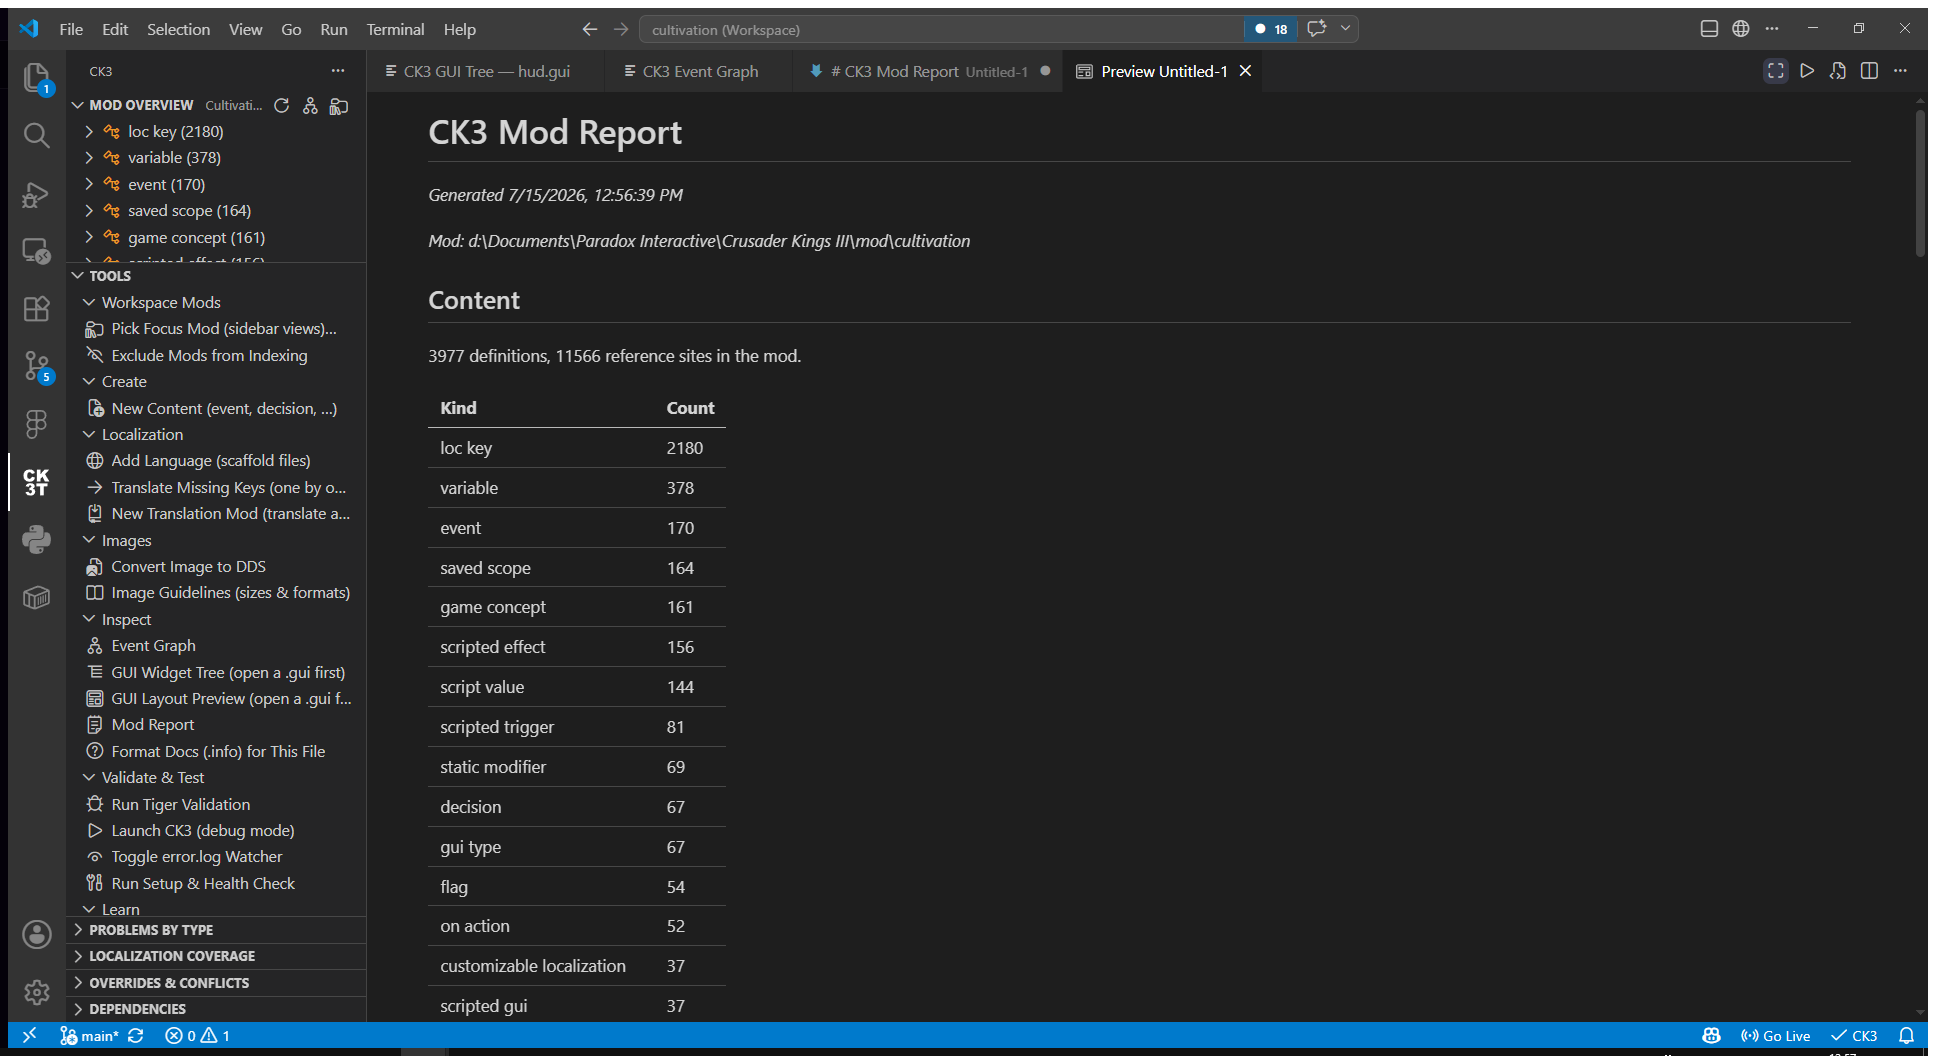Screen dimensions: 1936x1056
Task: Click CK3 status bar indicator
Action: coord(1854,1036)
